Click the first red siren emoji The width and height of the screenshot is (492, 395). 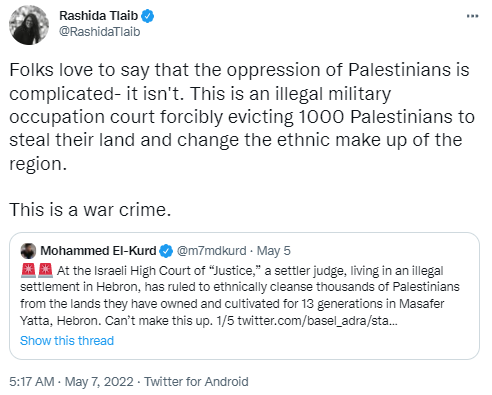[x=28, y=270]
